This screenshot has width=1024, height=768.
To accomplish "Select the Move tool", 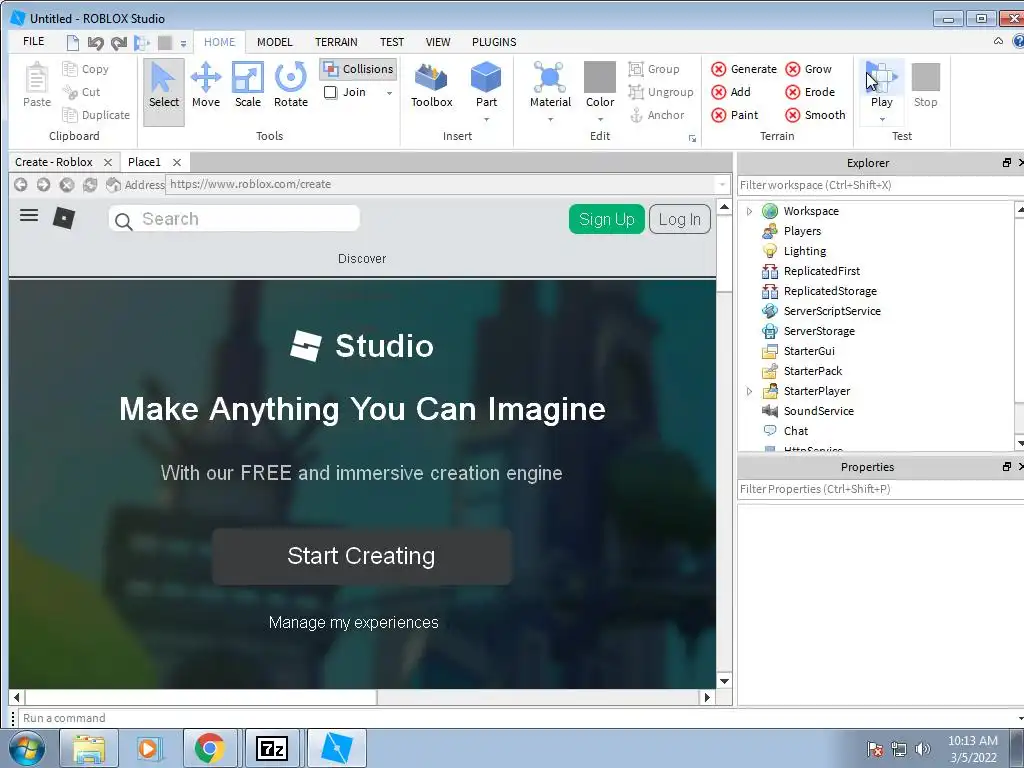I will 206,85.
